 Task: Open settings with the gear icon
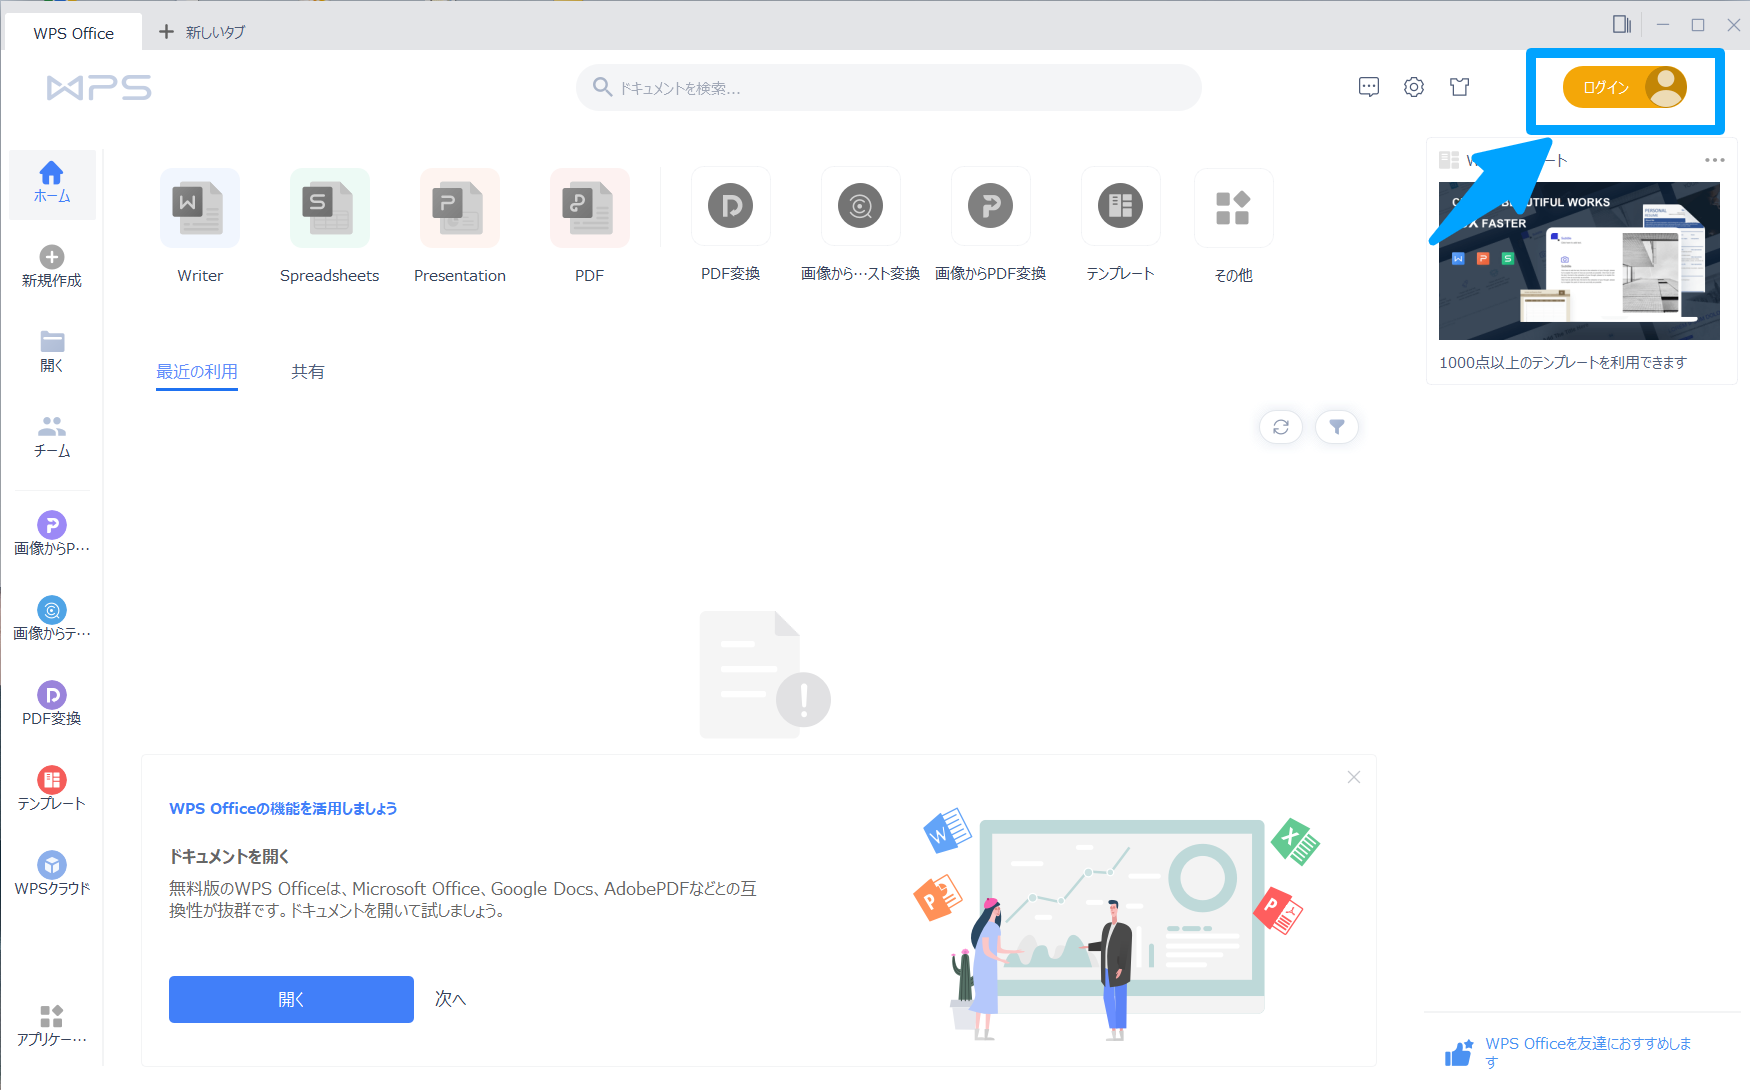(x=1413, y=87)
